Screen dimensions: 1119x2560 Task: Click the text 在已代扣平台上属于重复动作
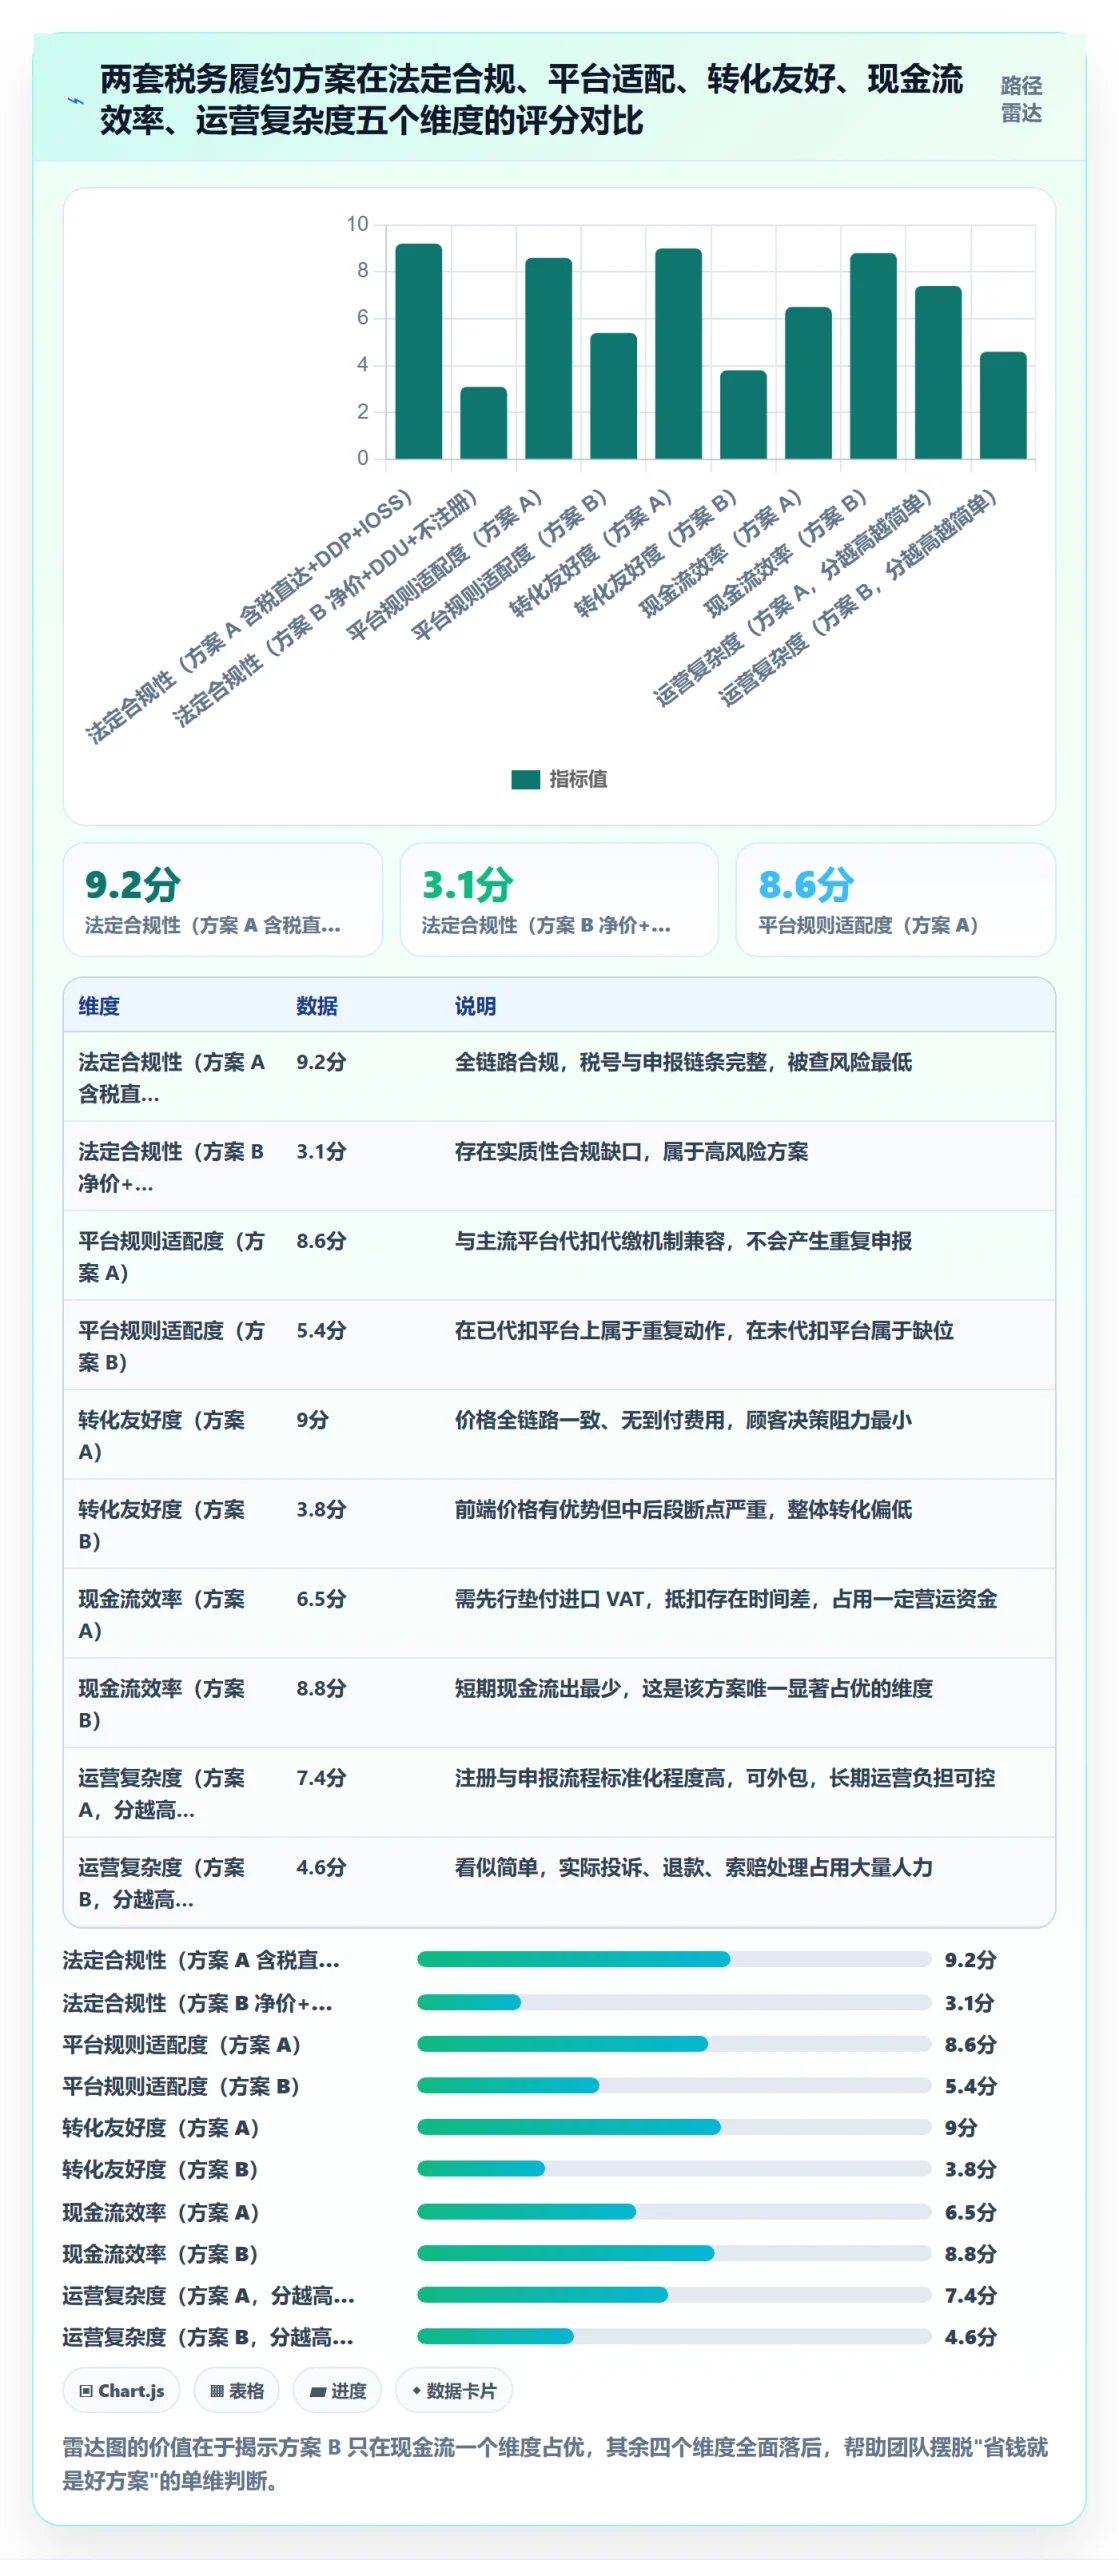[x=590, y=1331]
